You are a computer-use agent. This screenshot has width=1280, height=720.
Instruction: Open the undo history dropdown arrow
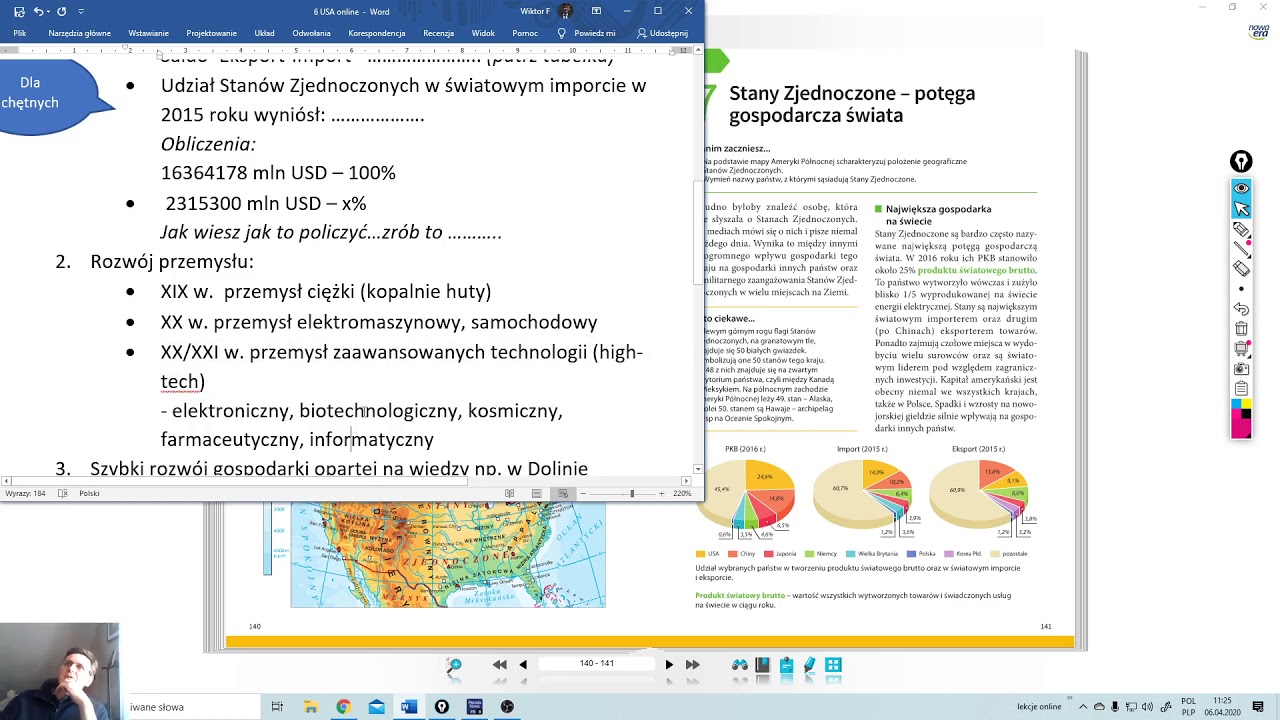pyautogui.click(x=50, y=12)
